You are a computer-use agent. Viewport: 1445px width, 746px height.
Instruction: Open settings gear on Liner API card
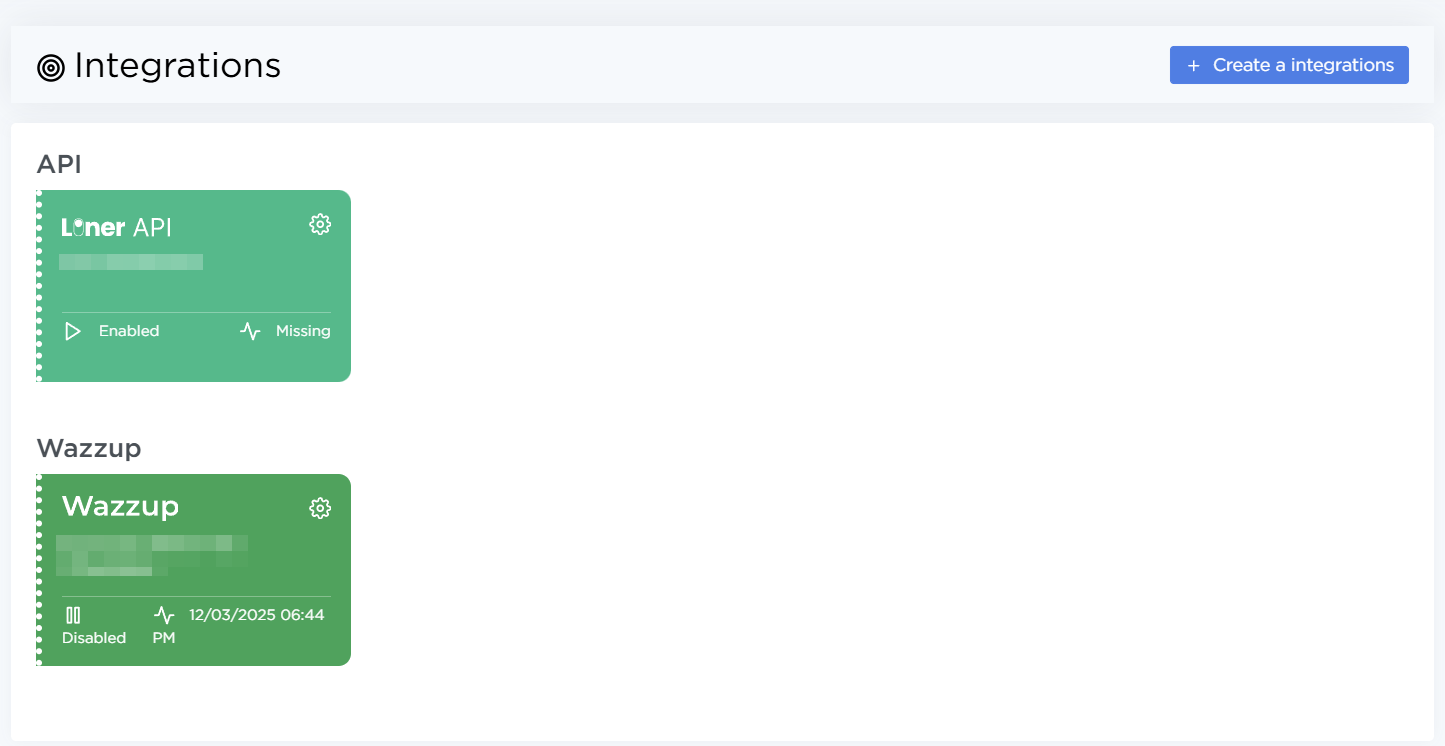pos(320,224)
